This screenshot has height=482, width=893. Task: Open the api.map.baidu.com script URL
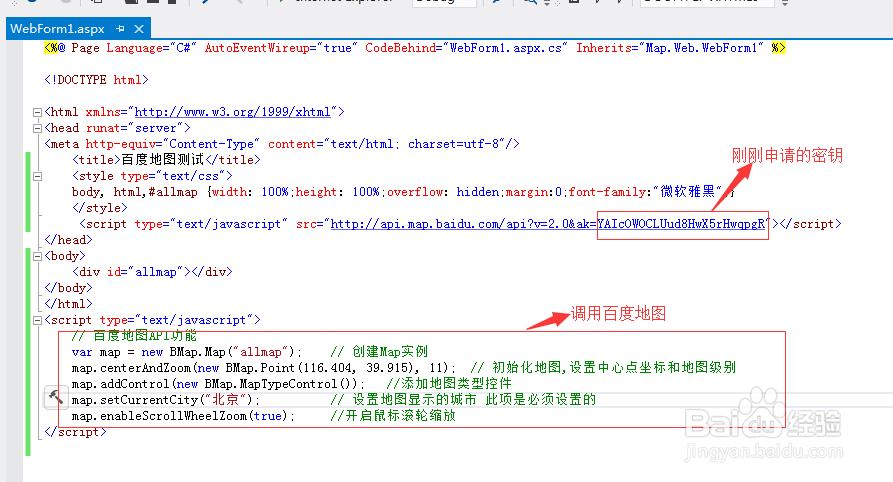pyautogui.click(x=548, y=224)
